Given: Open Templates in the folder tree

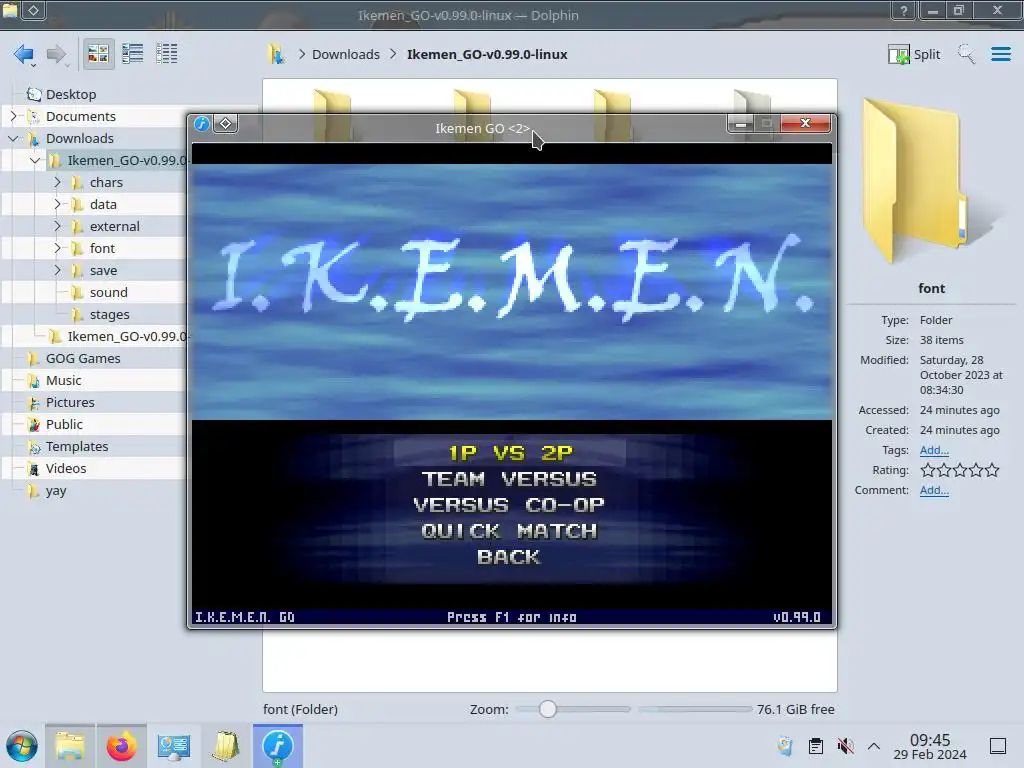Looking at the screenshot, I should [x=76, y=447].
